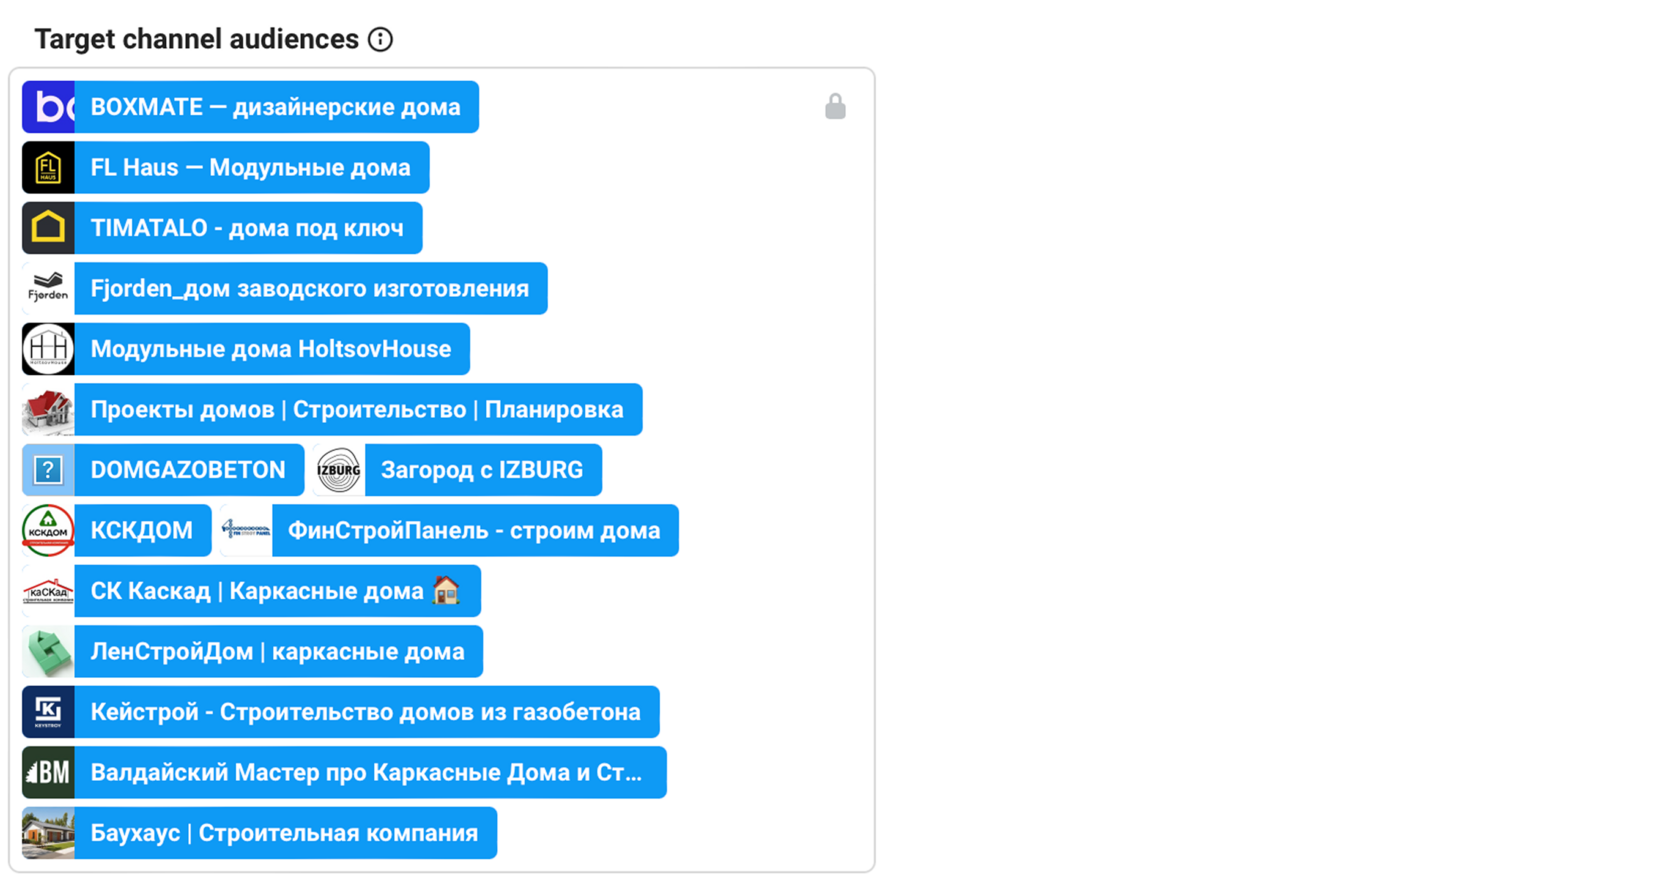Click the lock icon in audiences box

tap(835, 106)
